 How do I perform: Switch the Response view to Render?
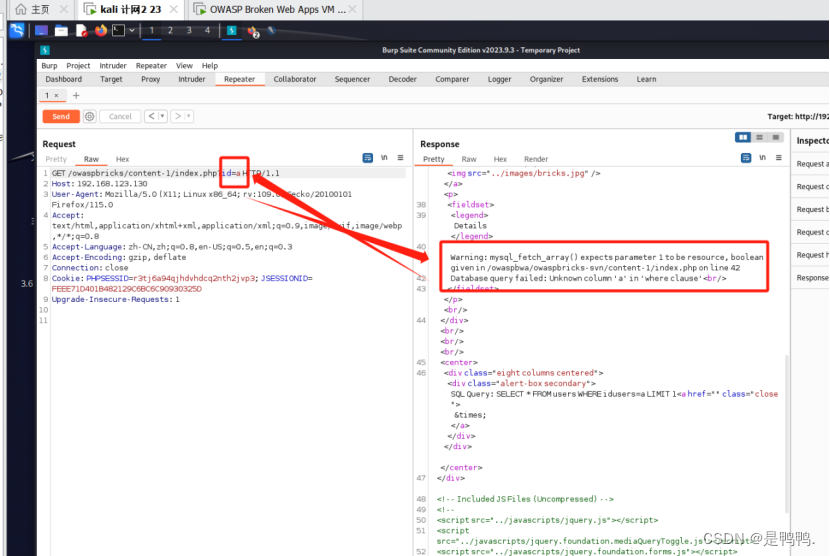(536, 159)
